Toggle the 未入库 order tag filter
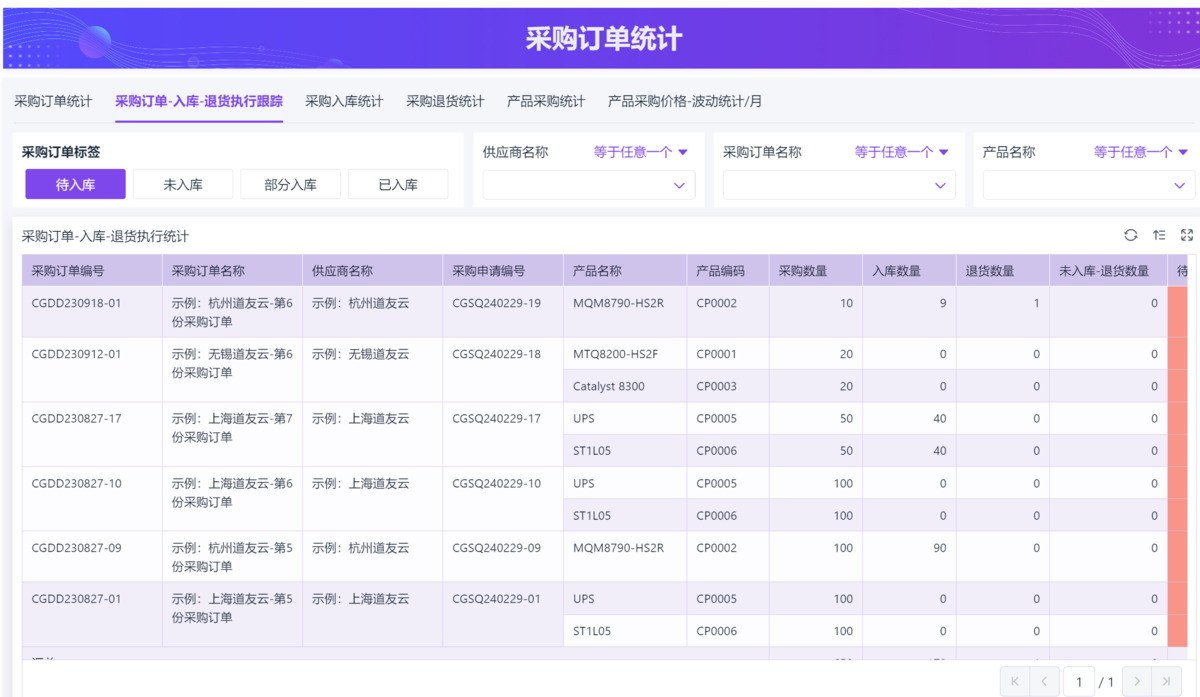This screenshot has height=697, width=1200. [183, 184]
